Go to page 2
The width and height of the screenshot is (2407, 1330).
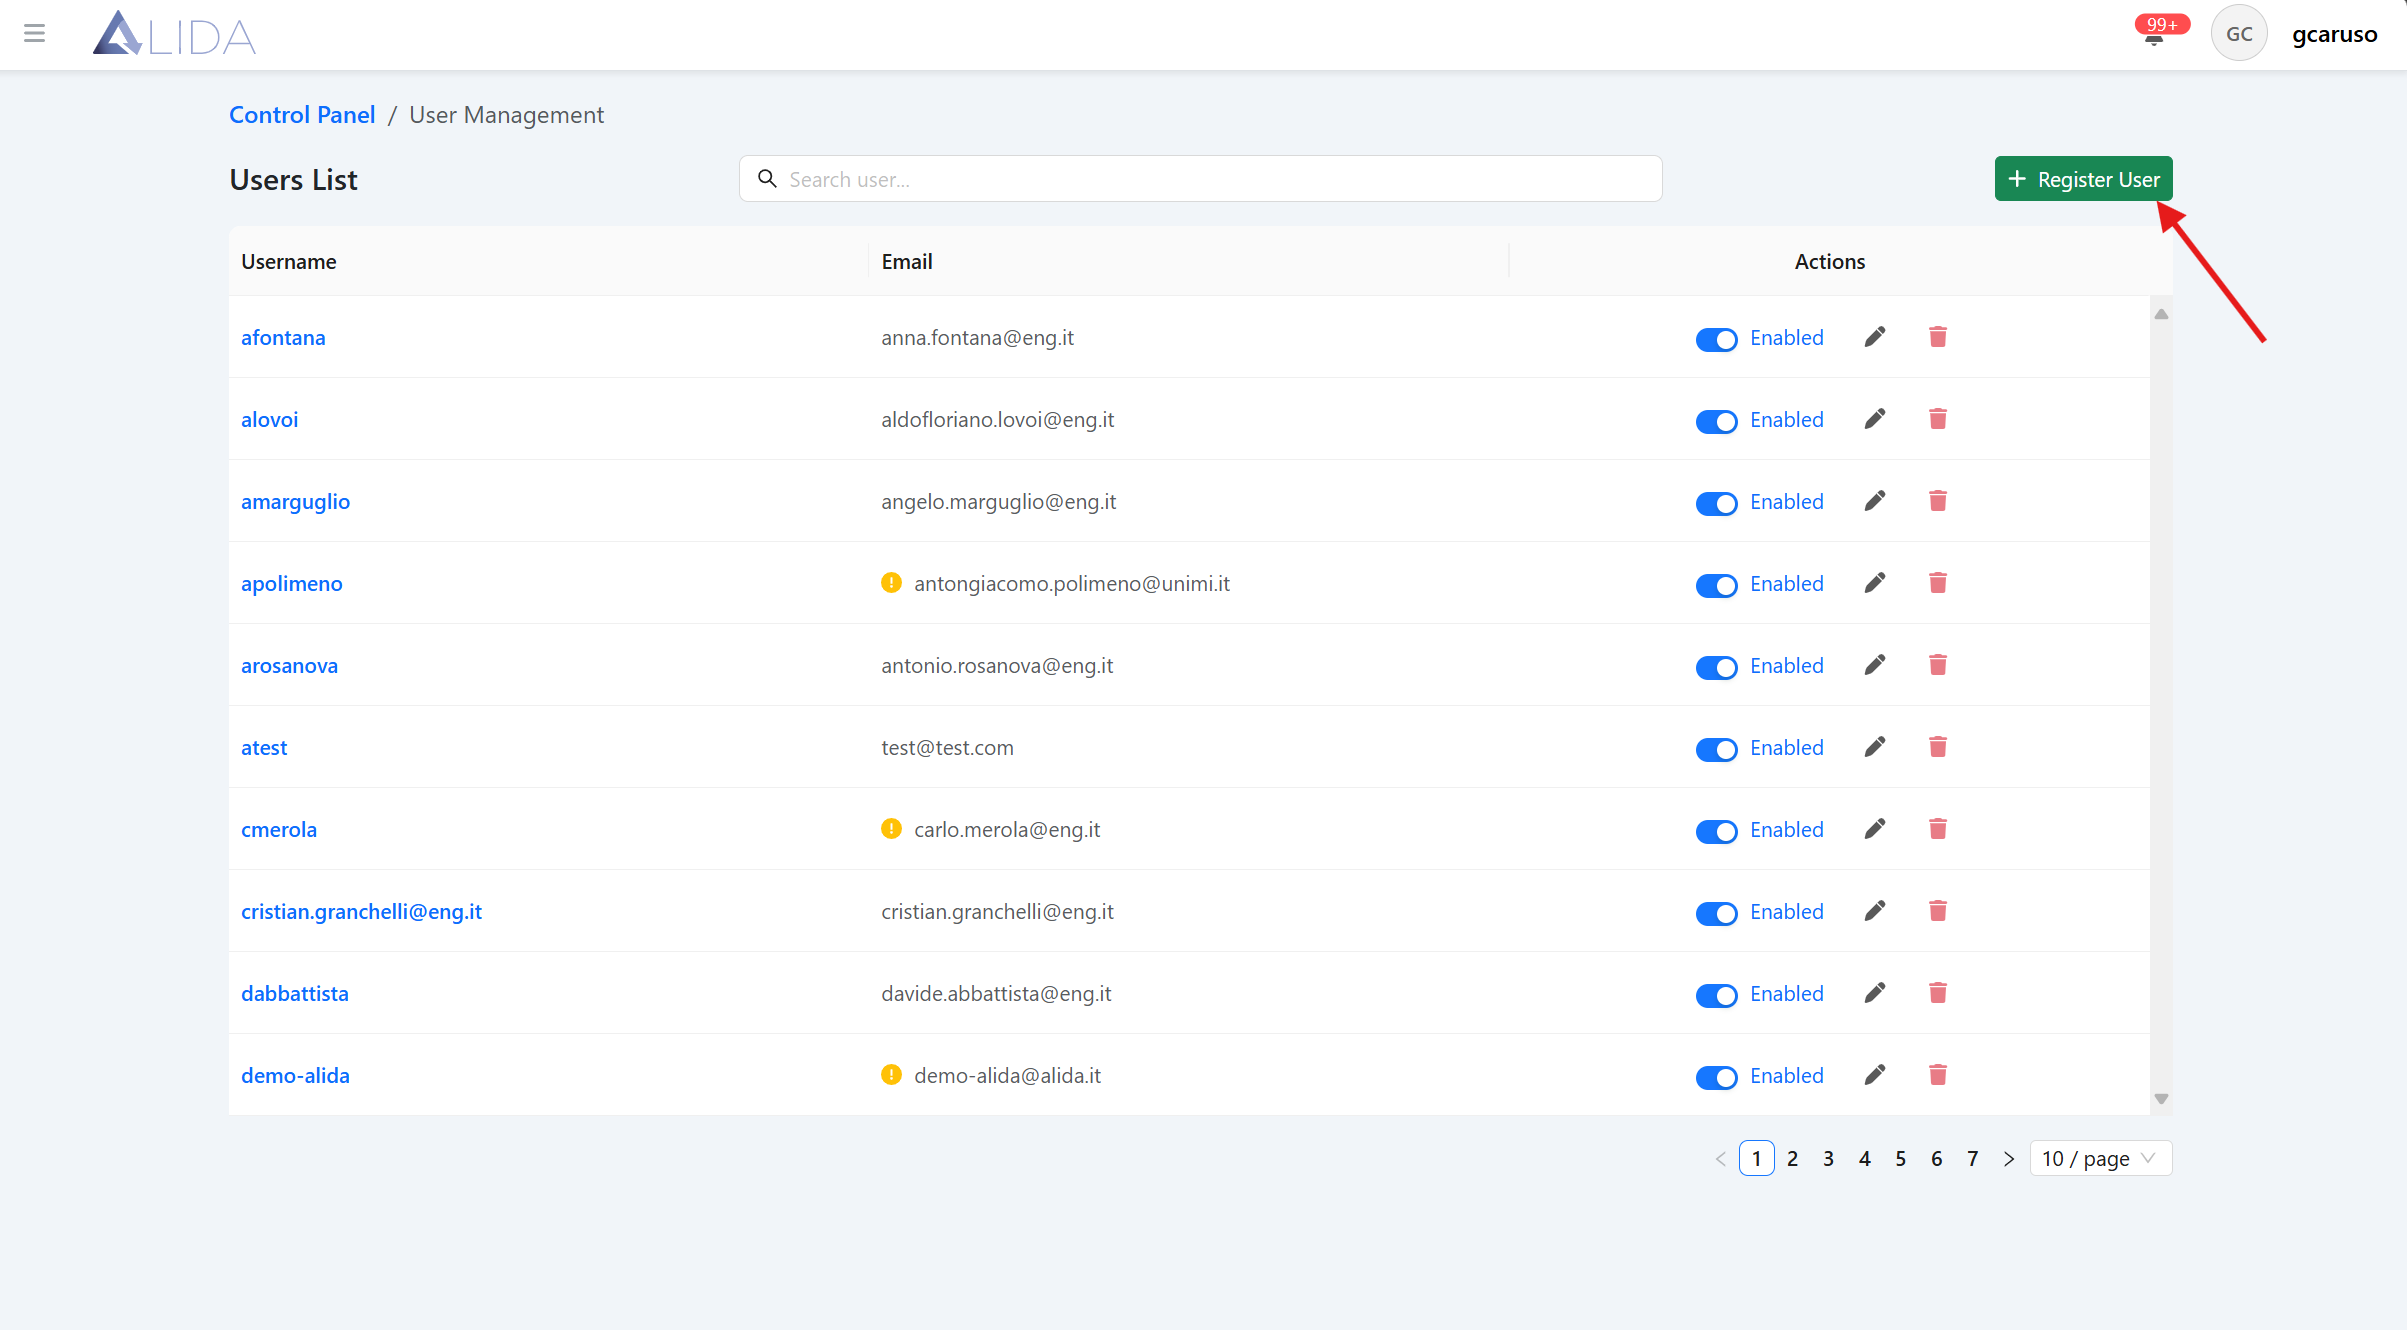1793,1159
